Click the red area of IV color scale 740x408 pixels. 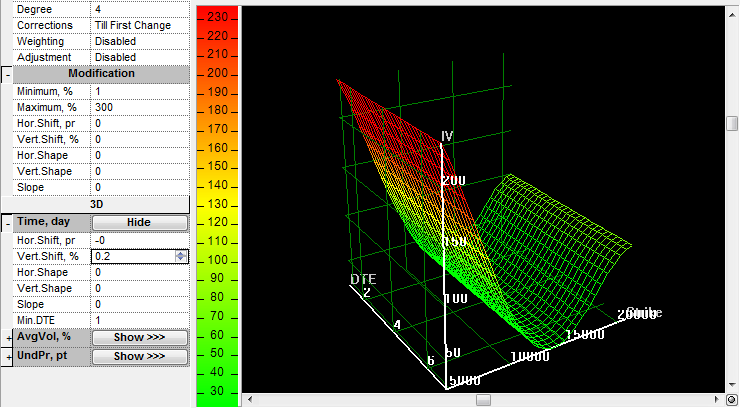pos(216,30)
